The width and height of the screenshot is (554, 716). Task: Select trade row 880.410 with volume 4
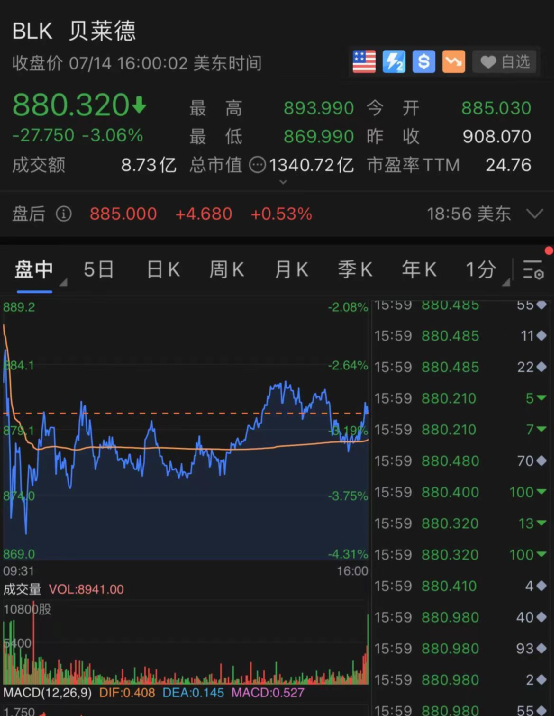[x=461, y=586]
